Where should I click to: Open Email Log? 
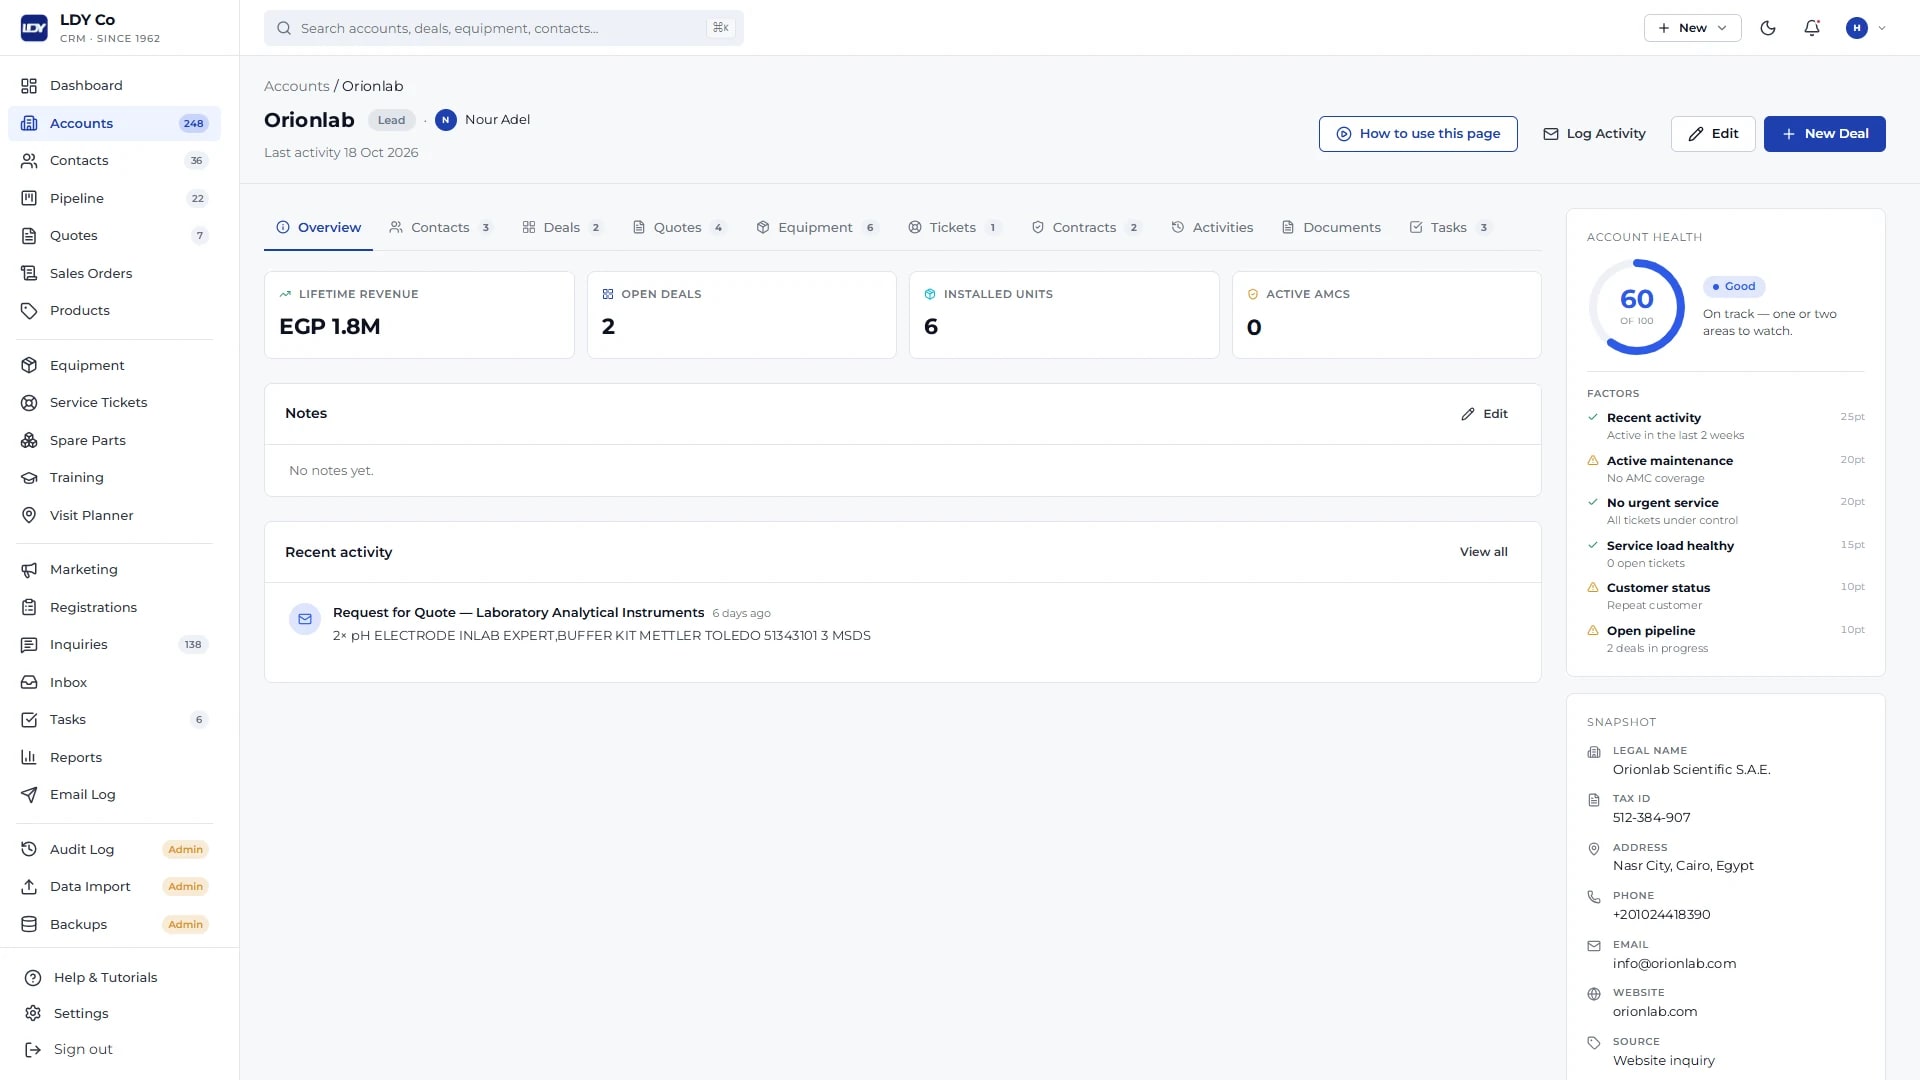[114, 795]
